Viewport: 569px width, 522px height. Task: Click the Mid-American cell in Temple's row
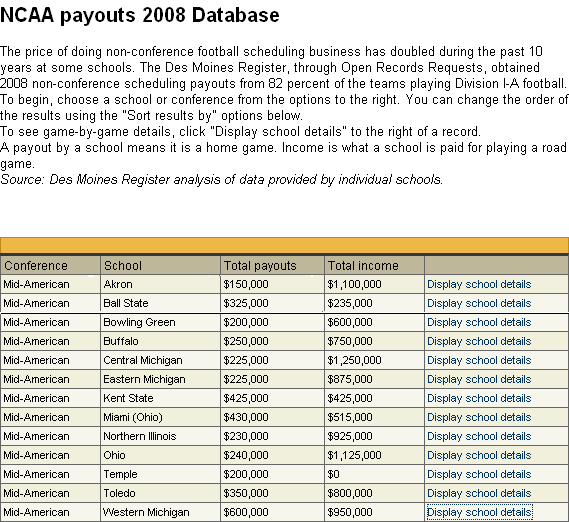coord(50,474)
